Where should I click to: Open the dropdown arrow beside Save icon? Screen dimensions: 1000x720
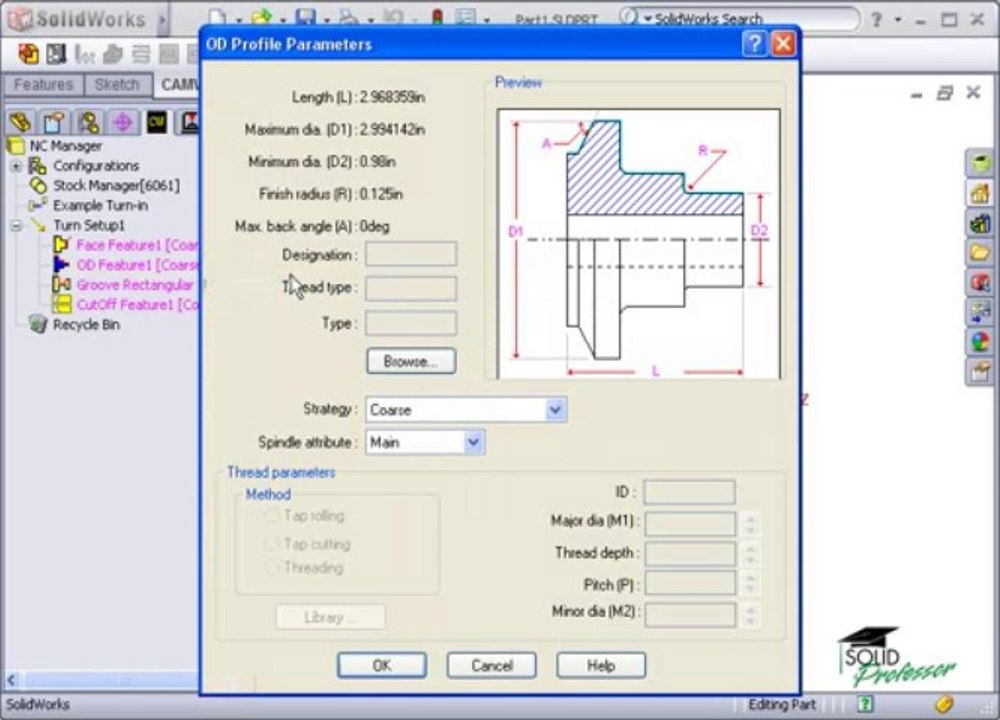(x=326, y=20)
